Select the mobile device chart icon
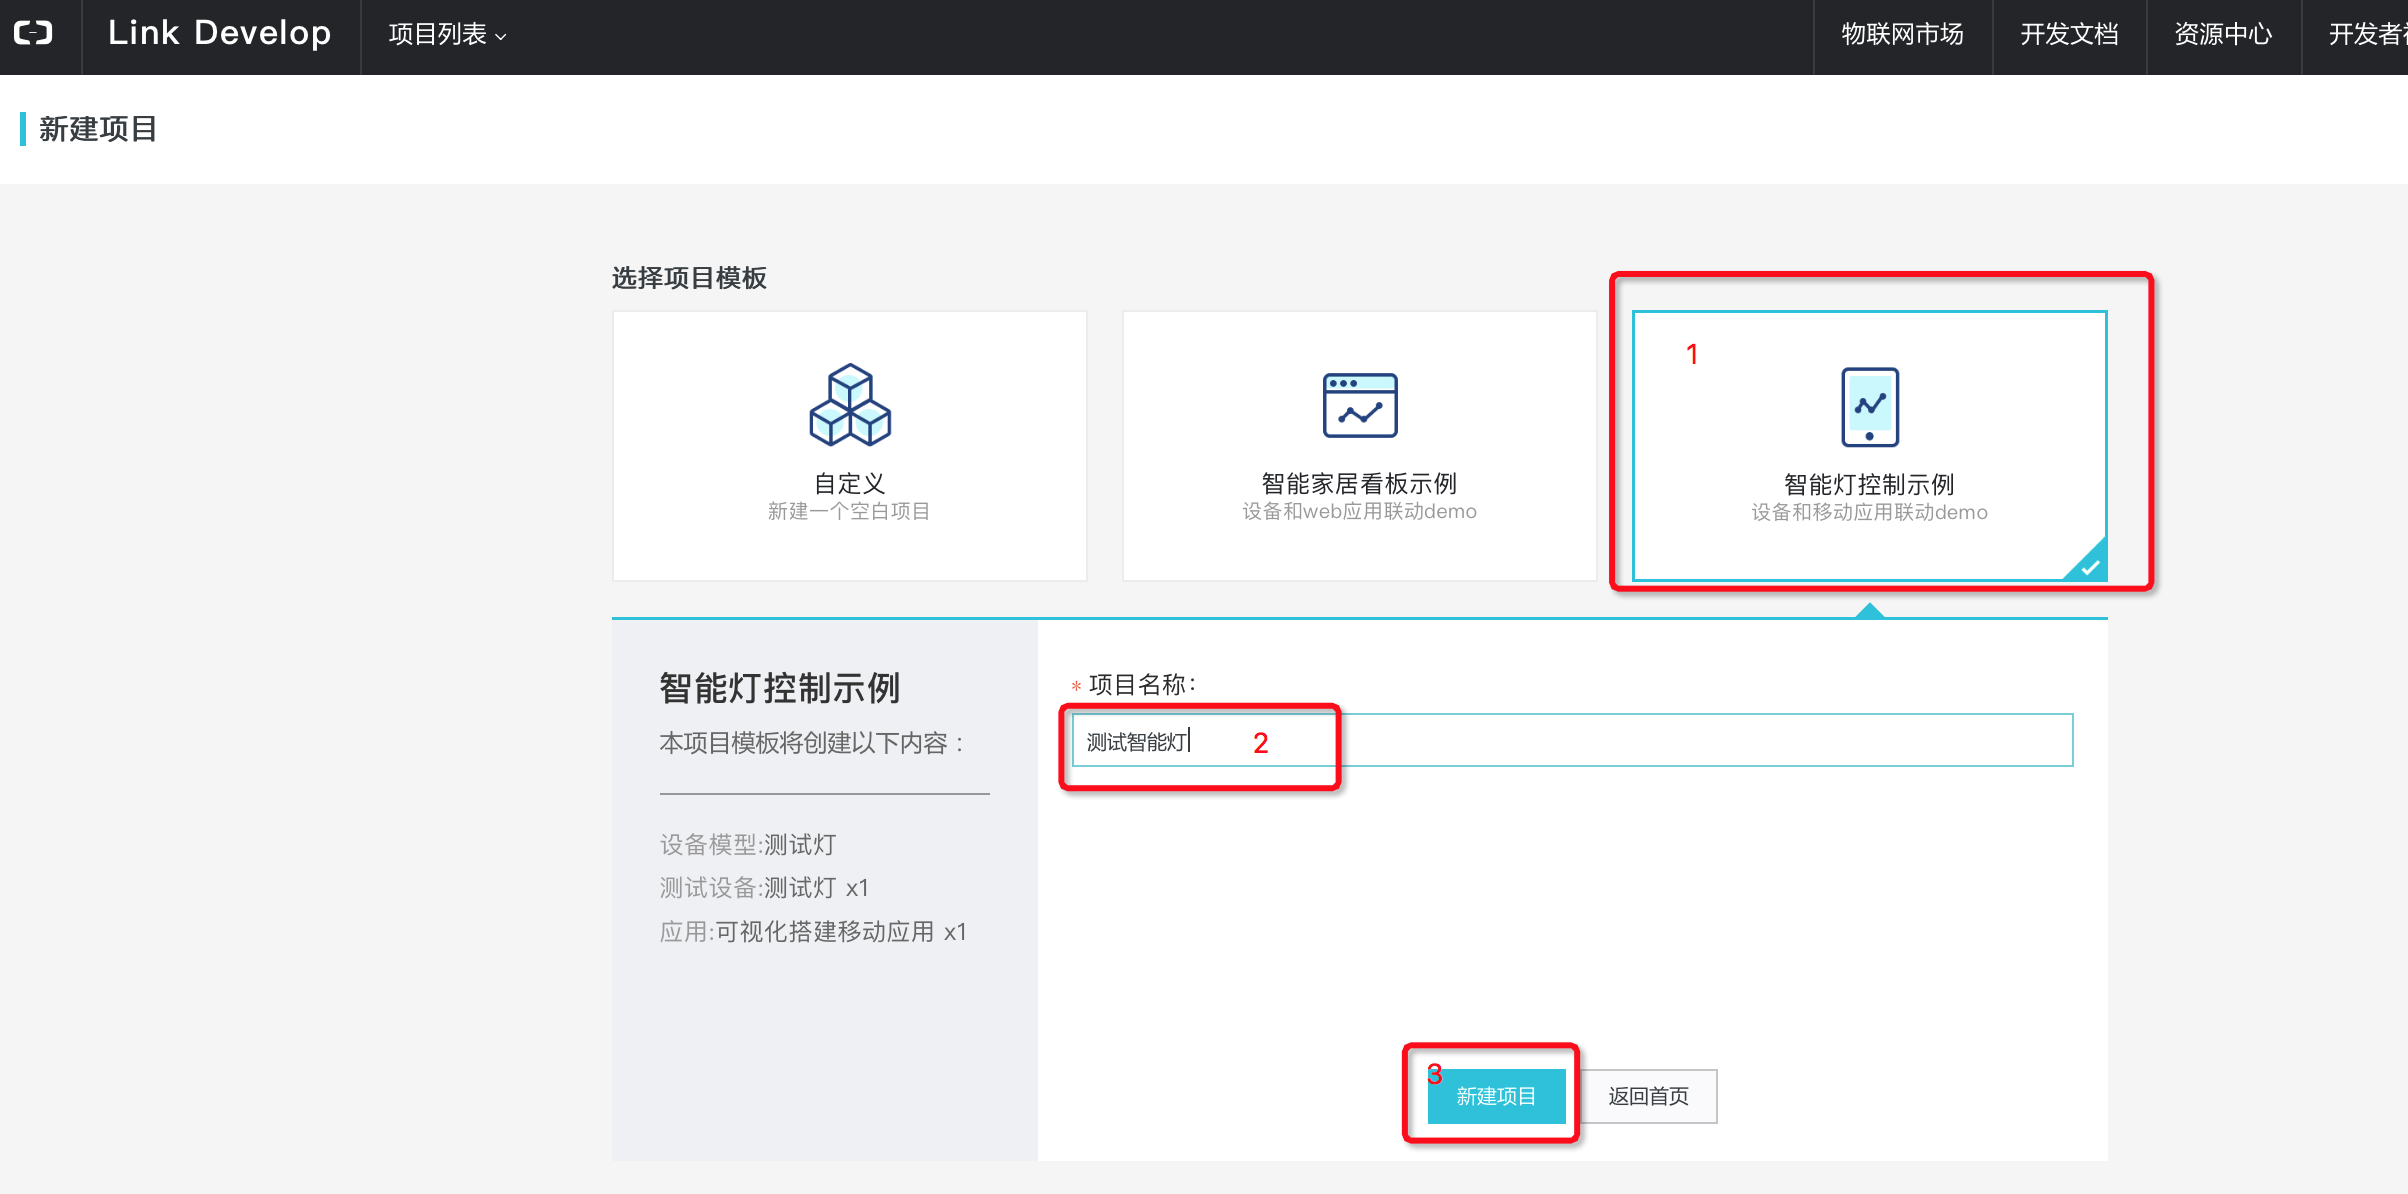Screen dimensions: 2408x1194 (1870, 407)
